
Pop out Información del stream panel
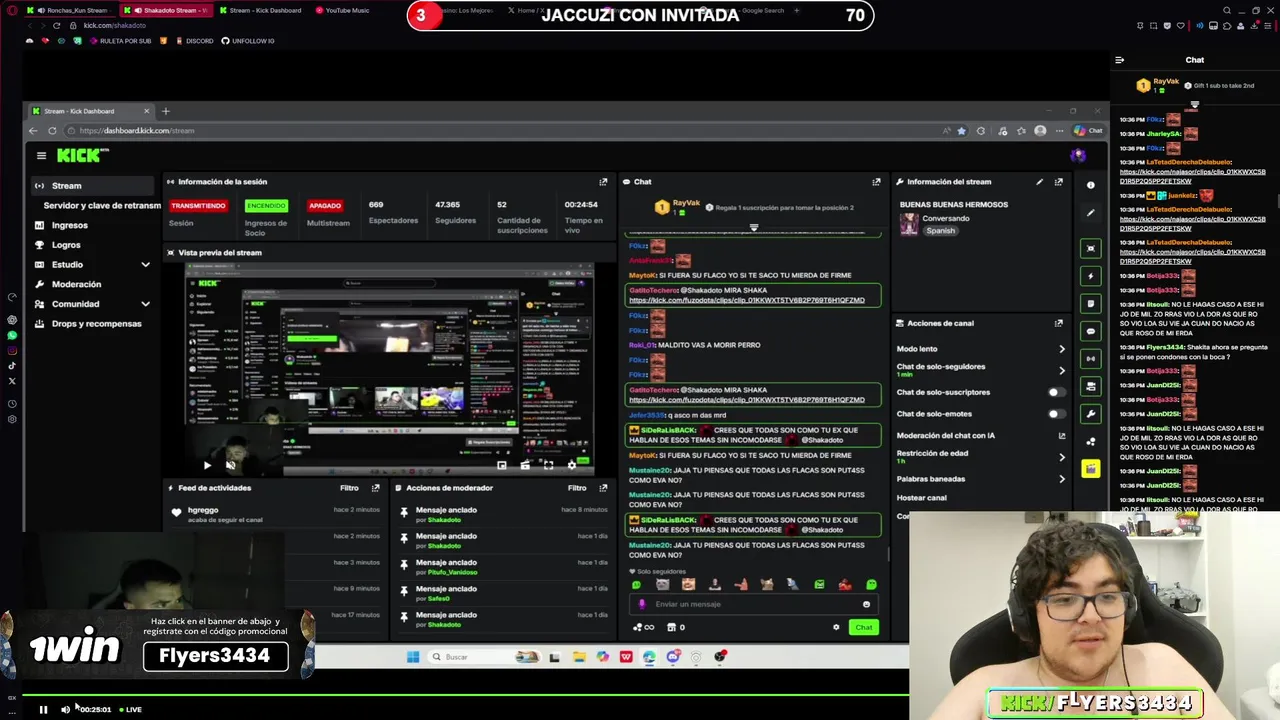click(1058, 182)
